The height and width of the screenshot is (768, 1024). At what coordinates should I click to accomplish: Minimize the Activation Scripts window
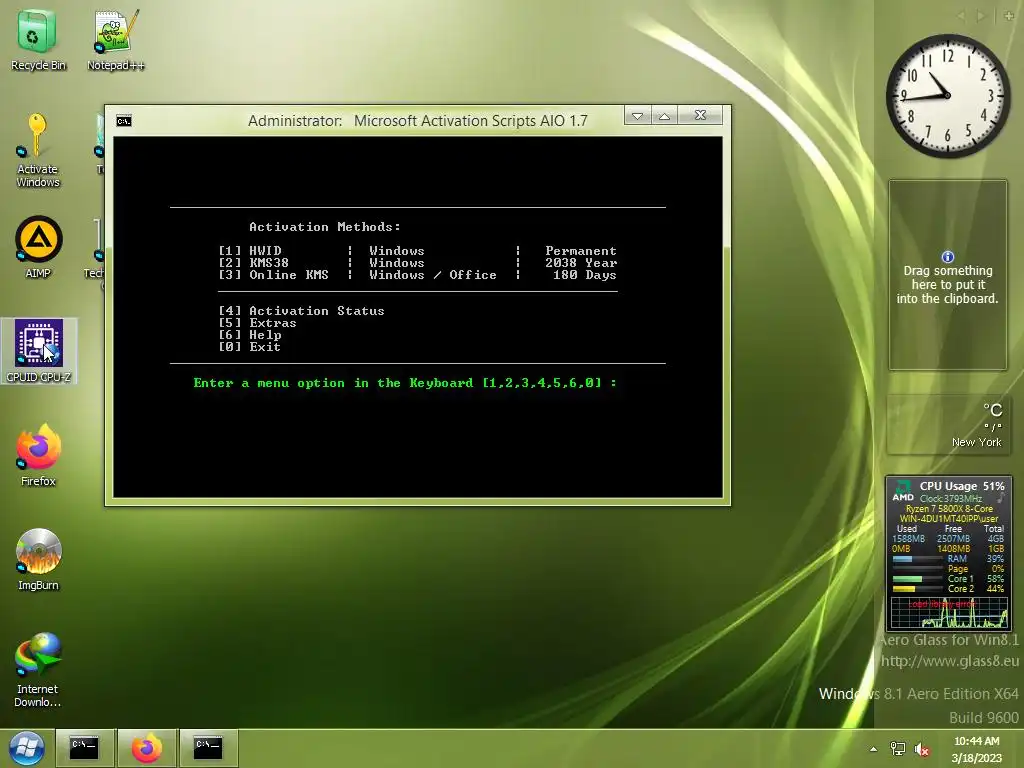pos(637,116)
